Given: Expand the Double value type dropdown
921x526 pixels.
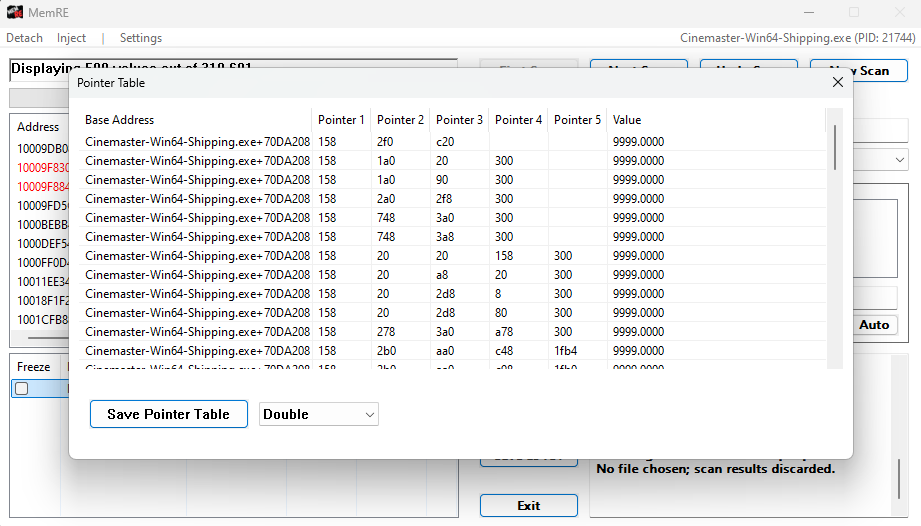Looking at the screenshot, I should click(x=319, y=414).
